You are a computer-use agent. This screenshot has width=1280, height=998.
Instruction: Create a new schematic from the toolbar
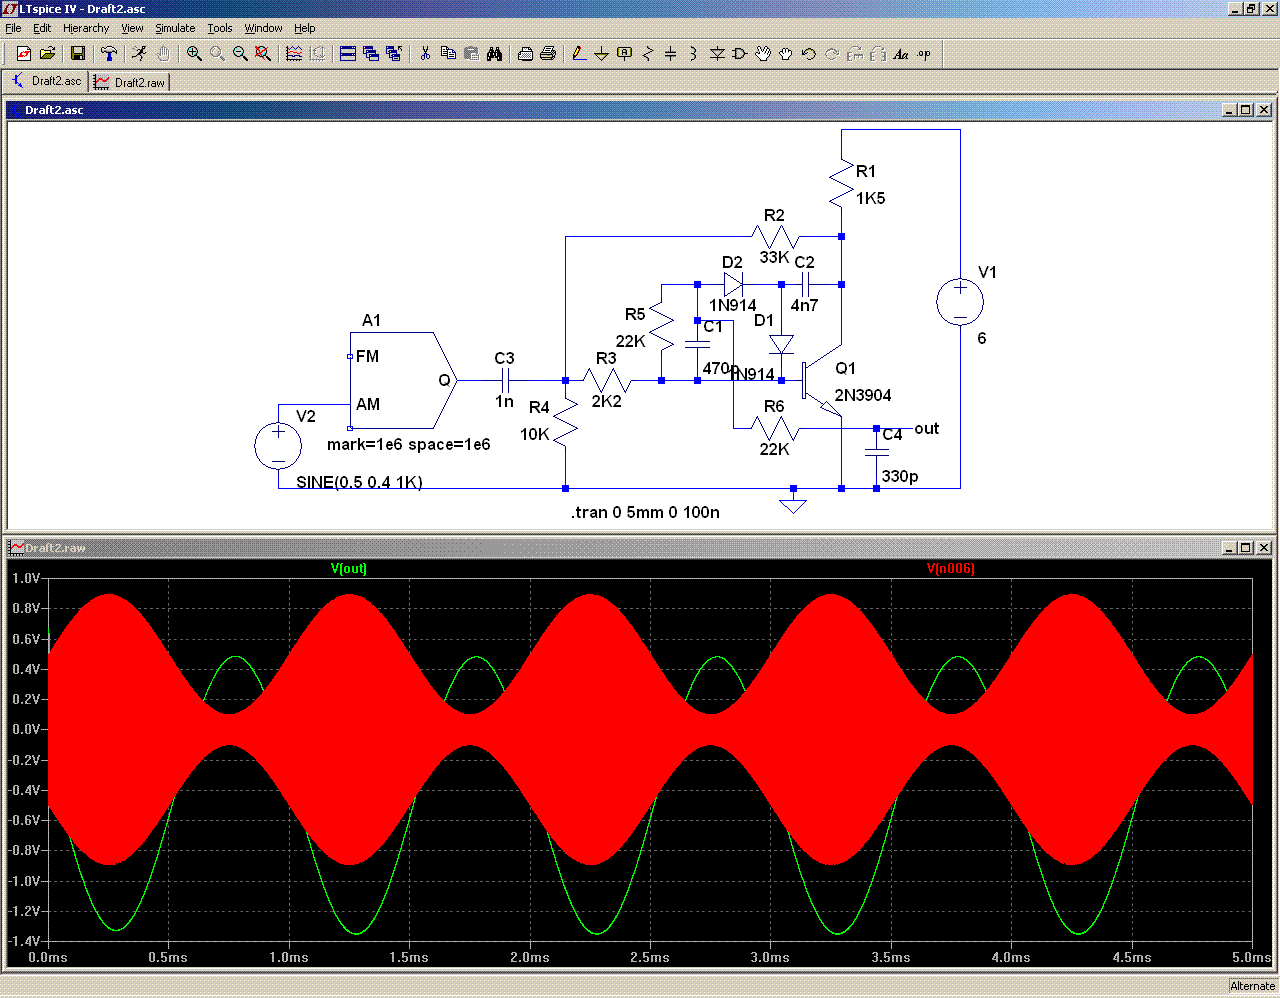tap(24, 54)
